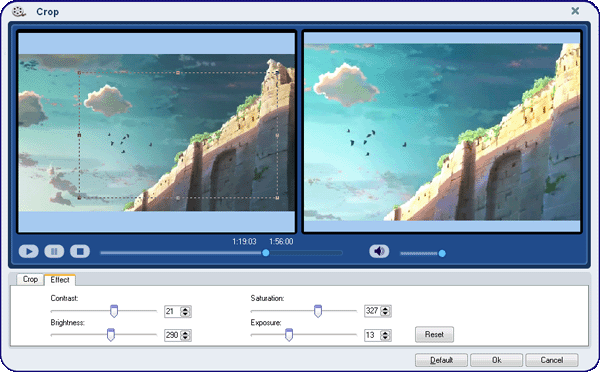Click the bottom-middle crop handle

(x=178, y=198)
